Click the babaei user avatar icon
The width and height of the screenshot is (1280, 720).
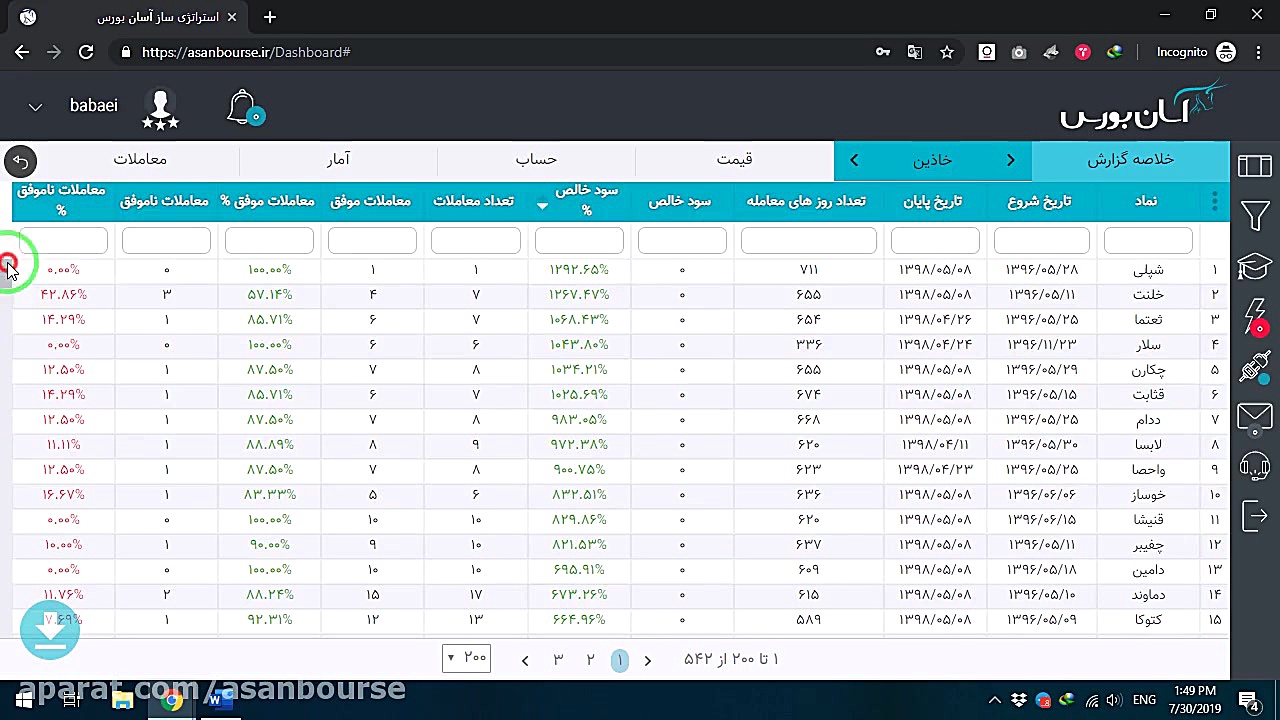(x=160, y=108)
